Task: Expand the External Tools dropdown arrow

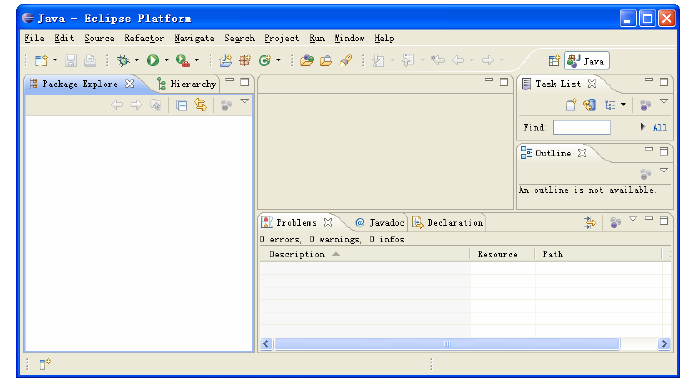Action: 197,60
